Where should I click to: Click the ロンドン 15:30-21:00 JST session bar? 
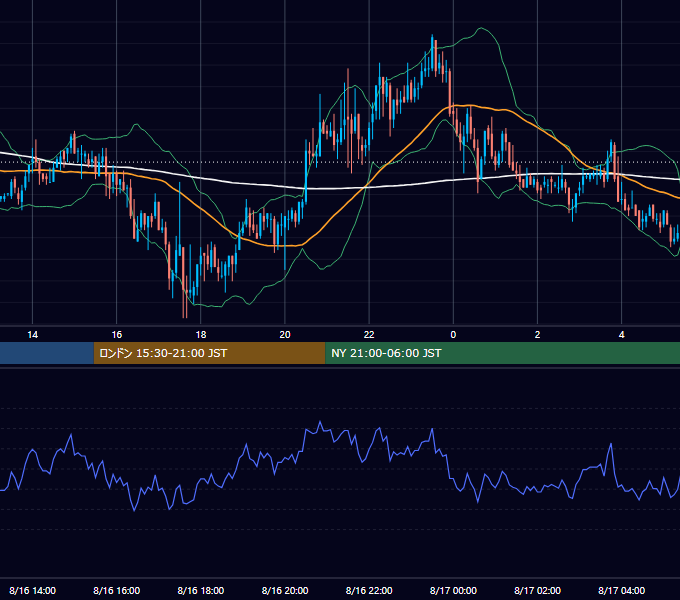tap(209, 353)
